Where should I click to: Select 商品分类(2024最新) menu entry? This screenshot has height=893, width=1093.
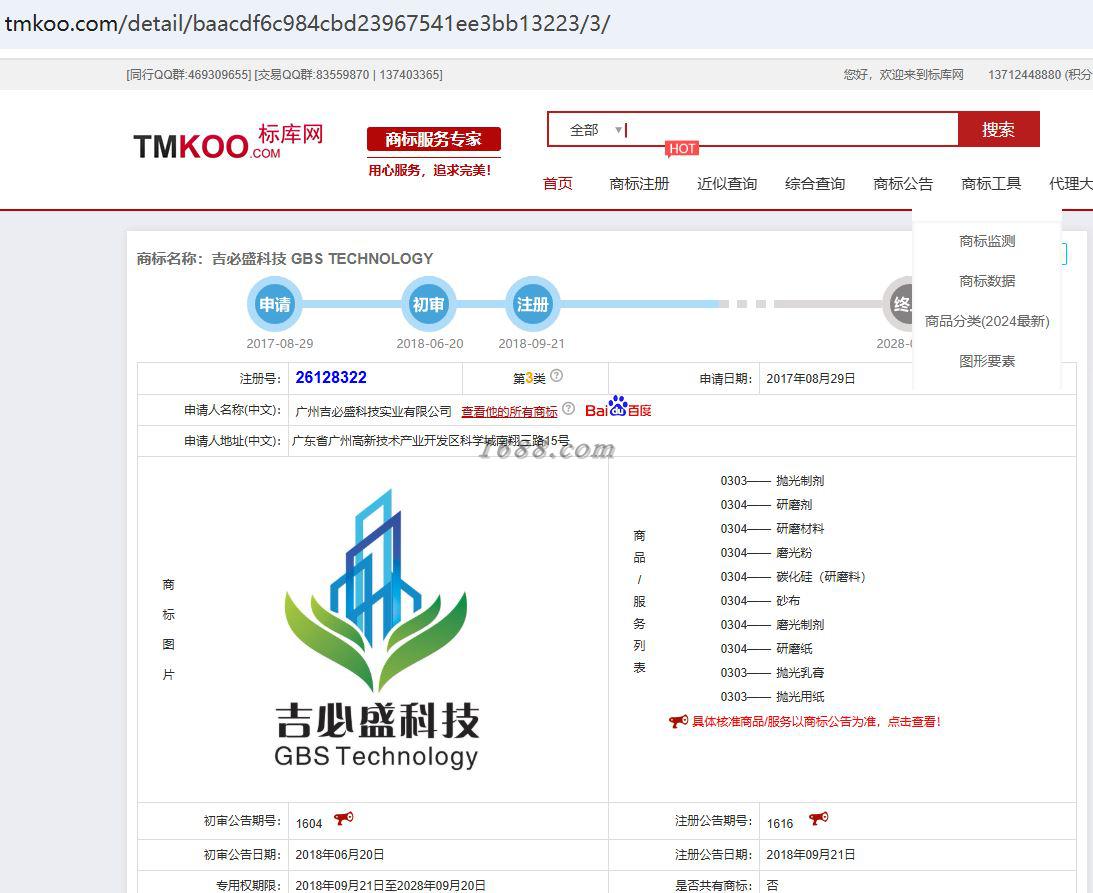987,321
